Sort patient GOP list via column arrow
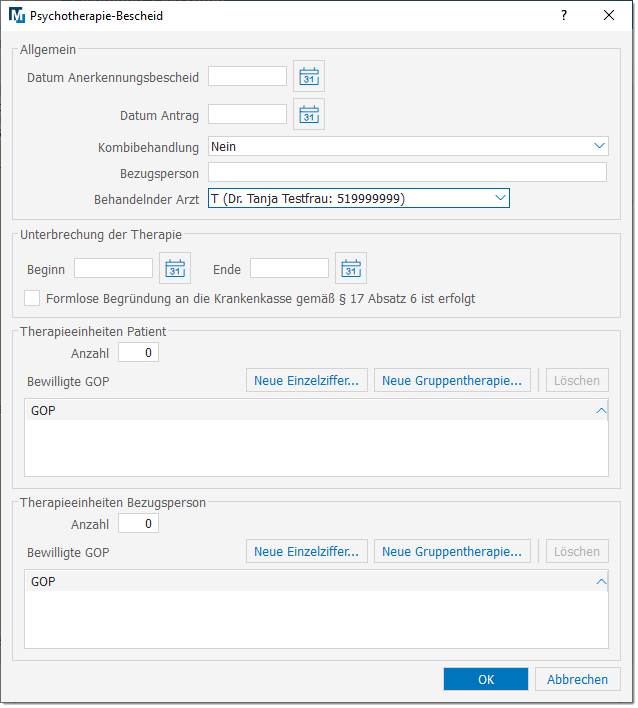Screen dimensions: 638x708 click(x=601, y=410)
